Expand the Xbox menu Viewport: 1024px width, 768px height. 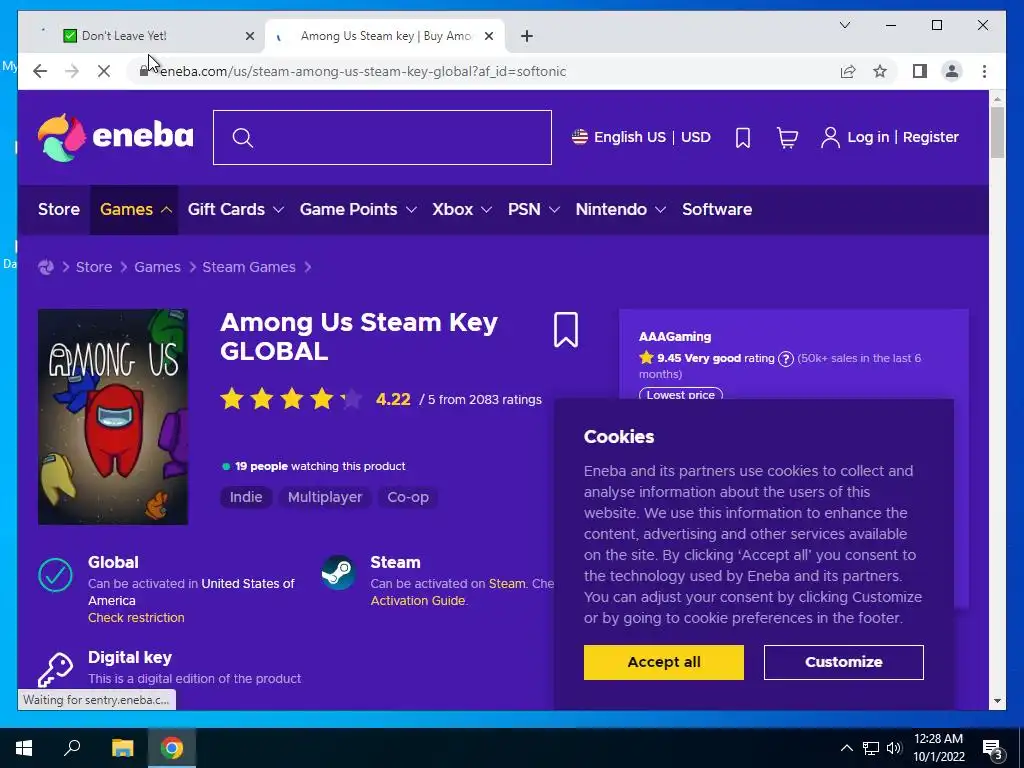pos(462,210)
